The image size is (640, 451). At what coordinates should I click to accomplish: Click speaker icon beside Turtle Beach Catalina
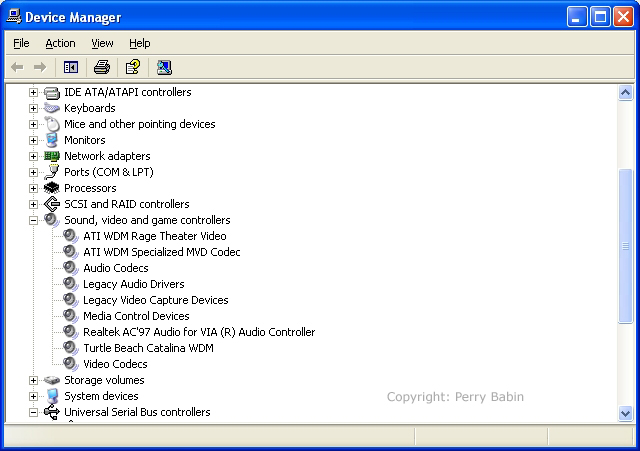click(71, 348)
